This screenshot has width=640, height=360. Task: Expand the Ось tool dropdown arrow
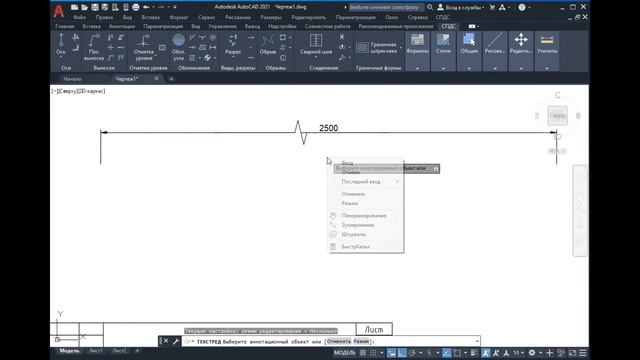61,58
